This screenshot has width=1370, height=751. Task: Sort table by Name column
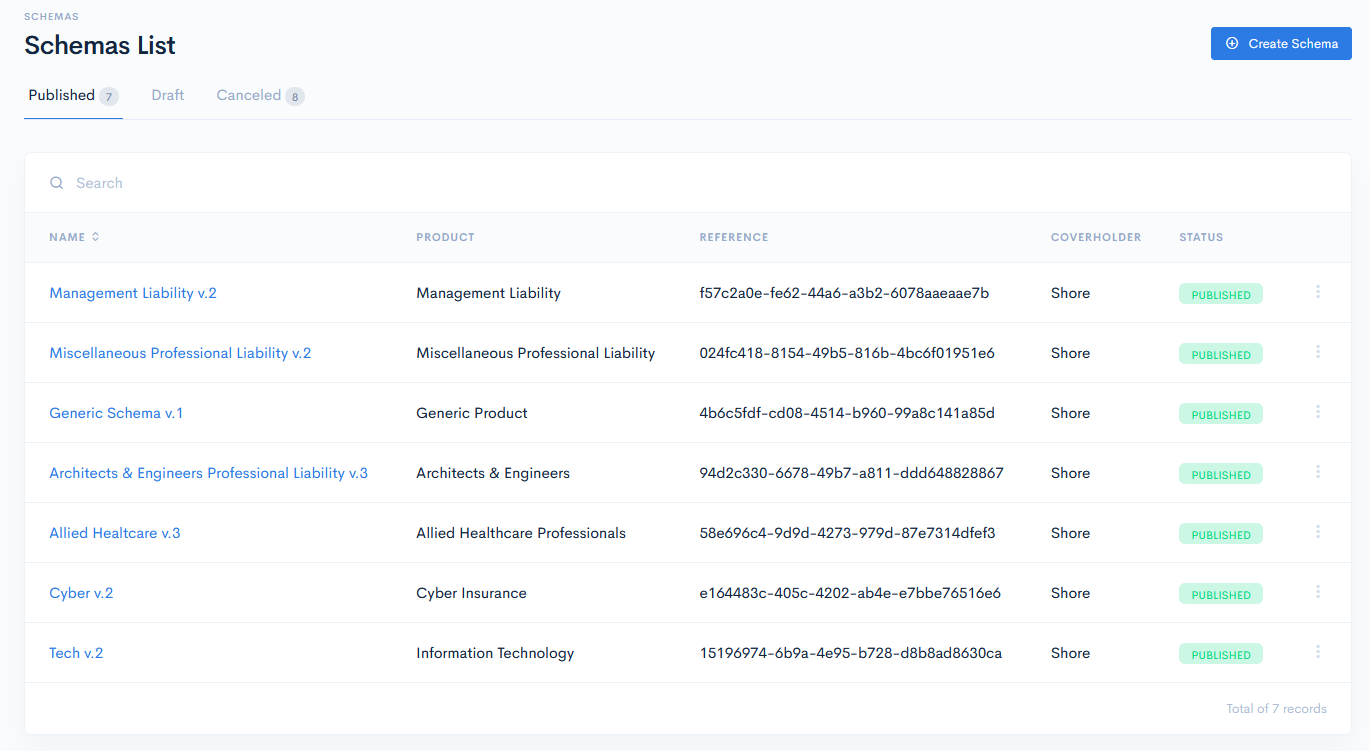74,237
